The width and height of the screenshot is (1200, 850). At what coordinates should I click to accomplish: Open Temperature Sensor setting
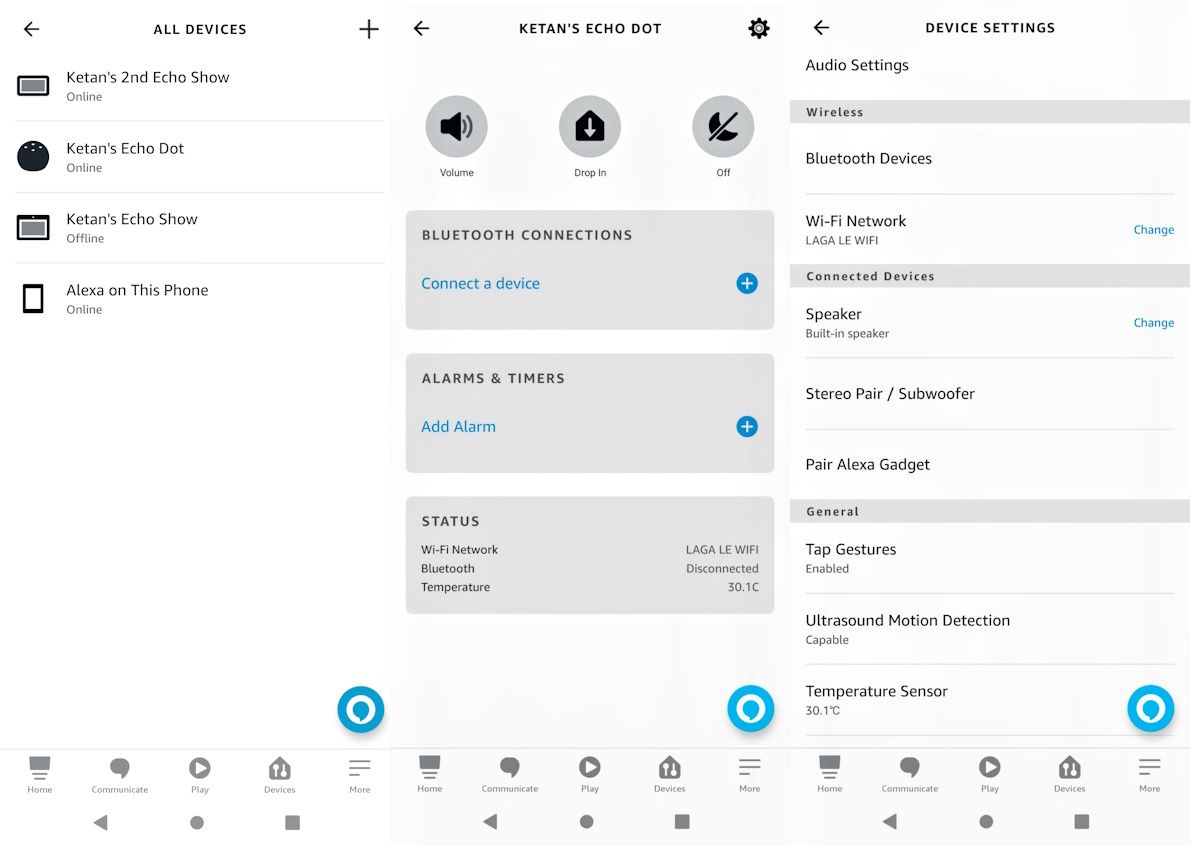click(990, 700)
